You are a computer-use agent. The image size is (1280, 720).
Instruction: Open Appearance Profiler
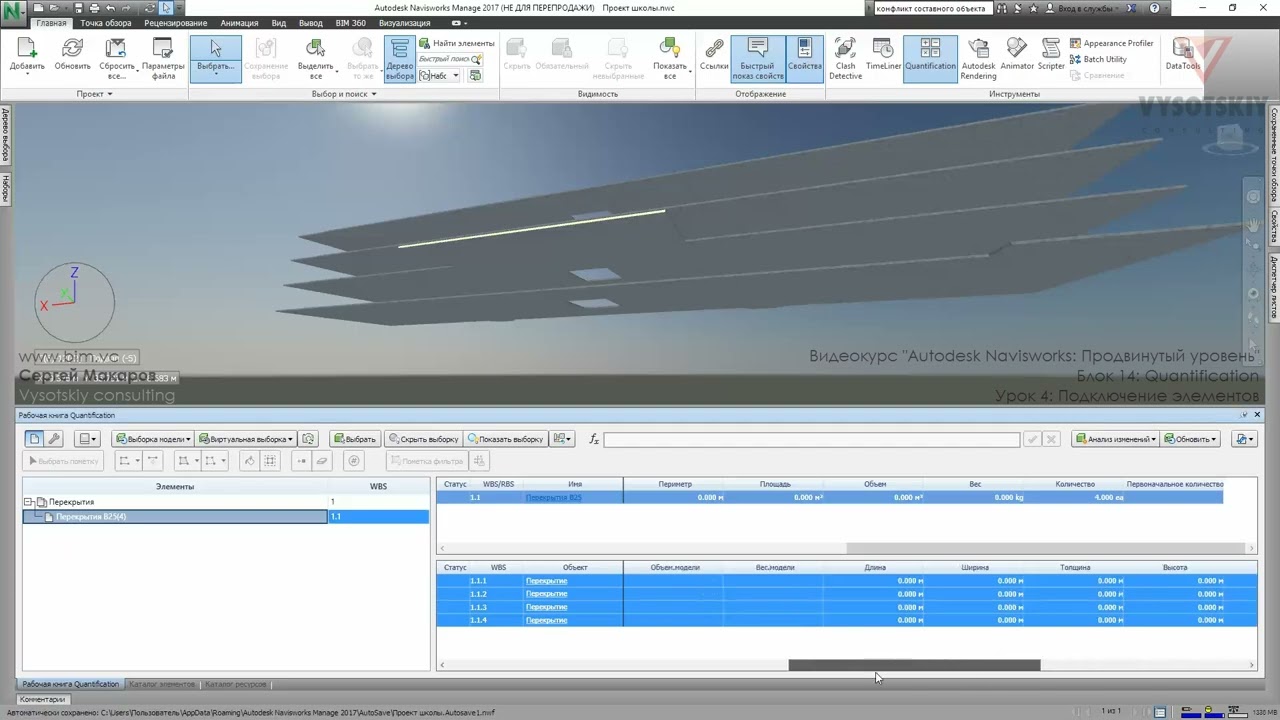pyautogui.click(x=1111, y=43)
